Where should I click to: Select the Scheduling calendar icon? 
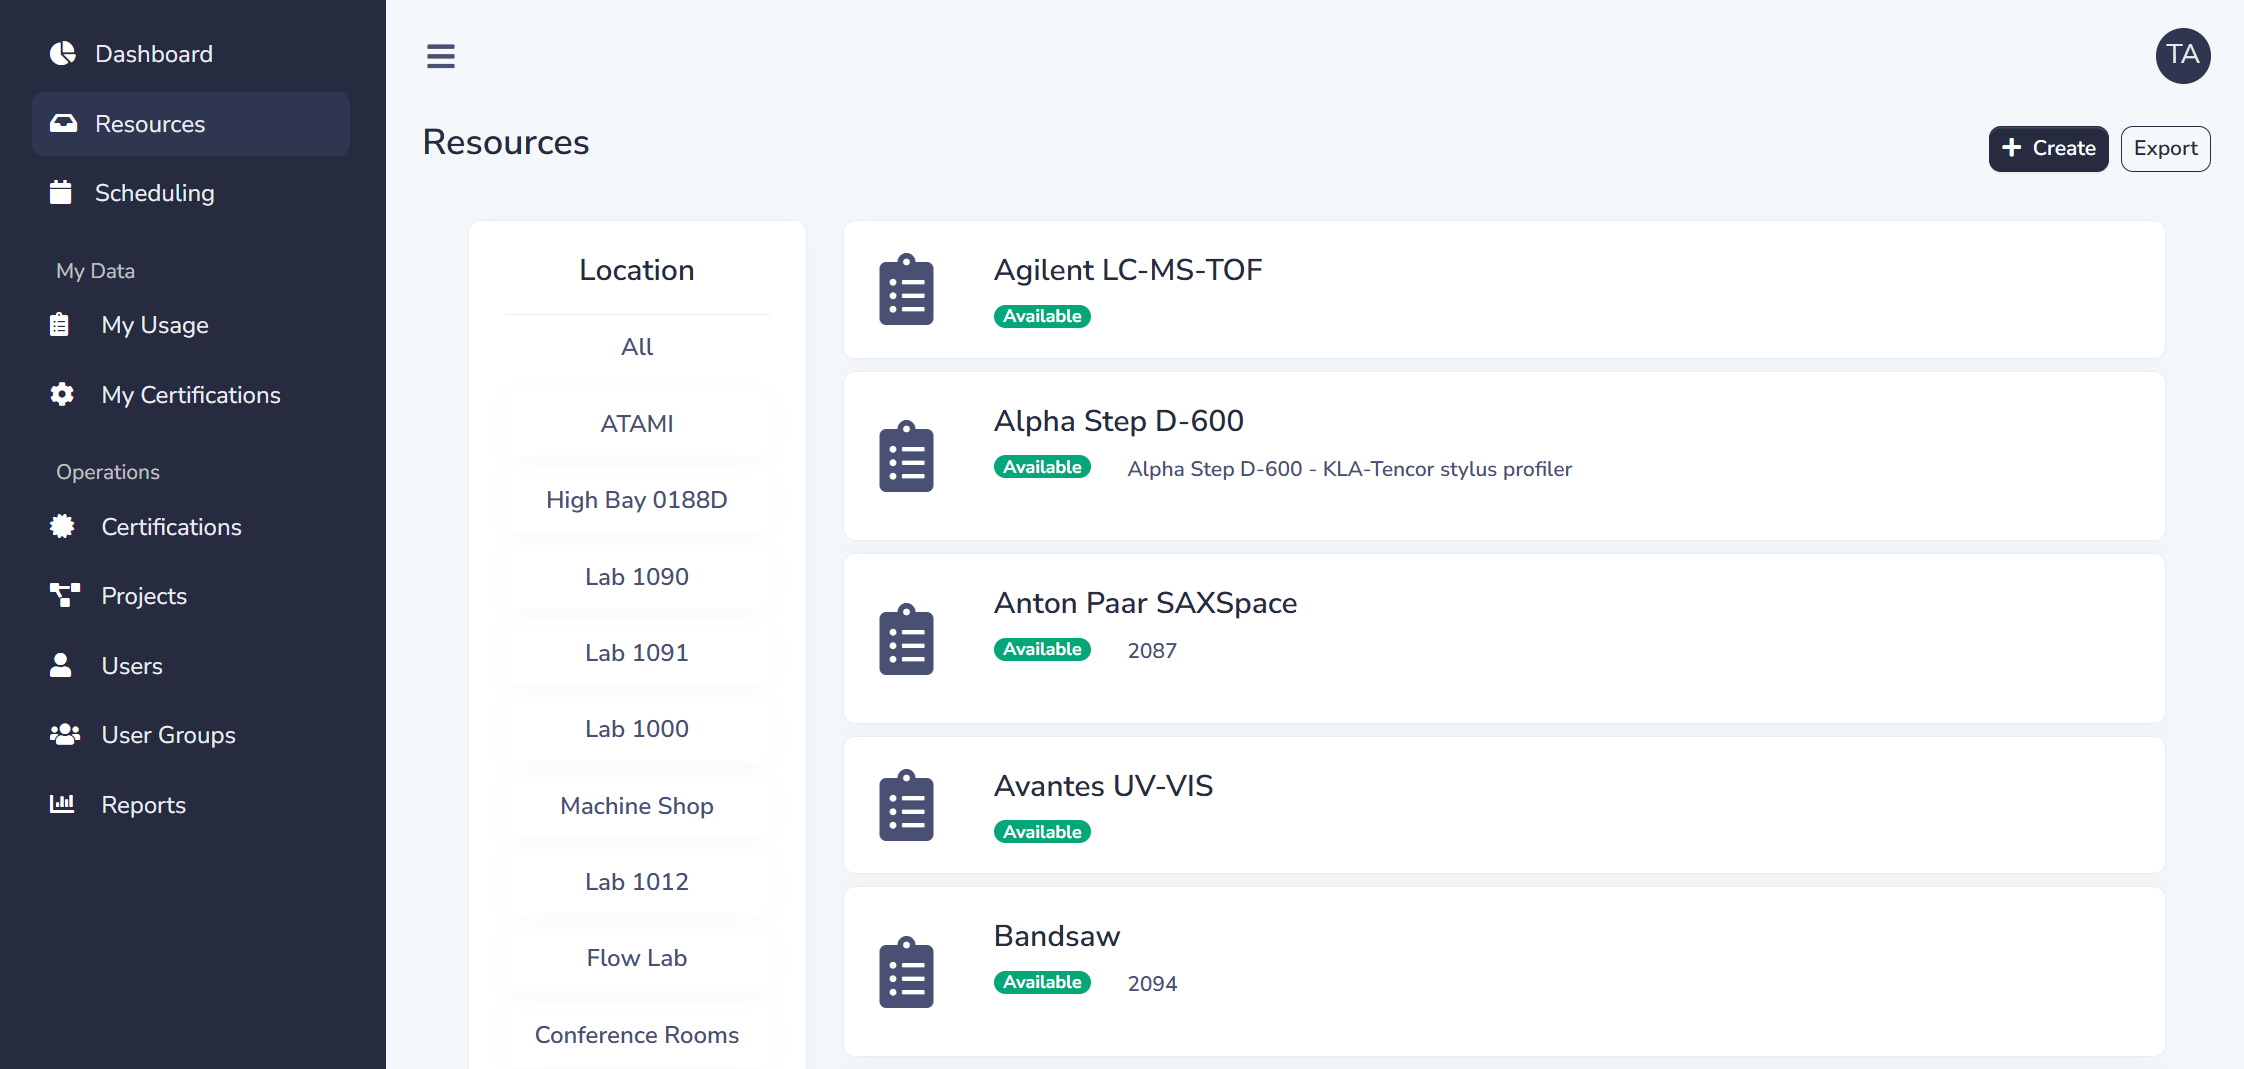(62, 192)
